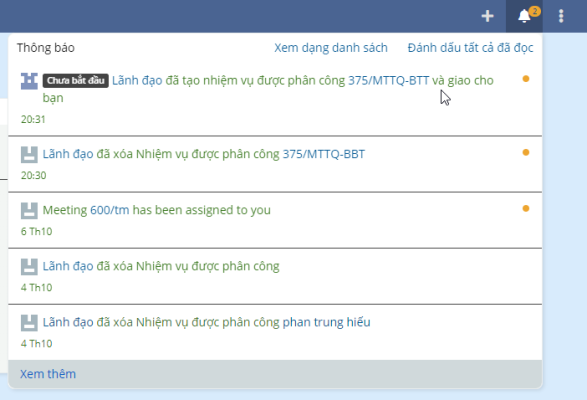587x400 pixels.
Task: Toggle unread dot on the 20:30 notification
Action: pos(526,152)
